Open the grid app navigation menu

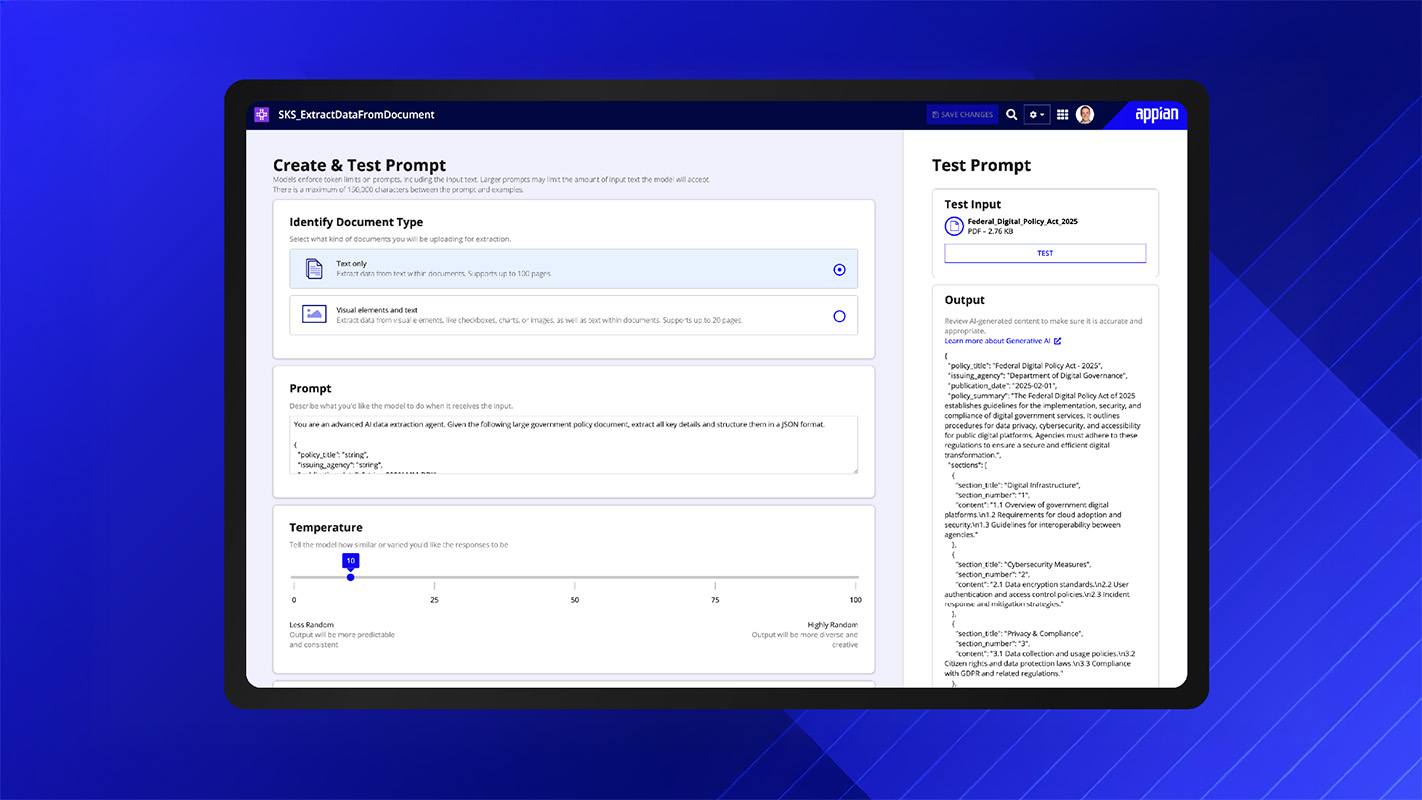point(1062,115)
